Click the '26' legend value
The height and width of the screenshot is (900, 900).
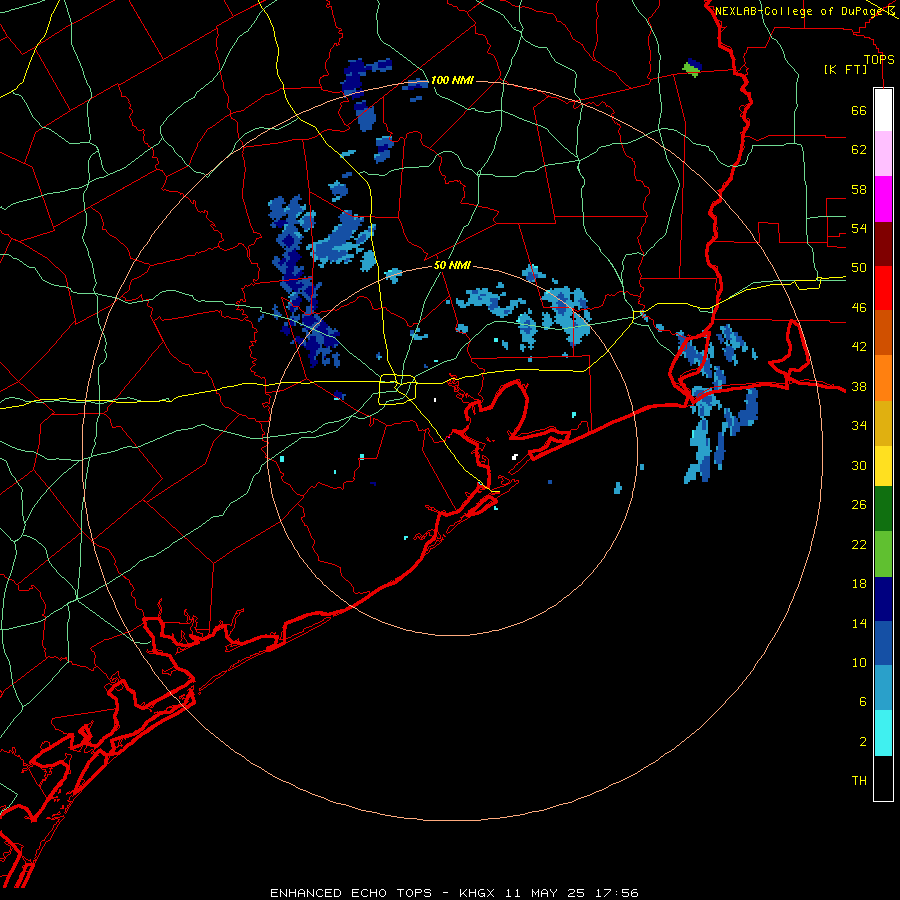[x=859, y=505]
